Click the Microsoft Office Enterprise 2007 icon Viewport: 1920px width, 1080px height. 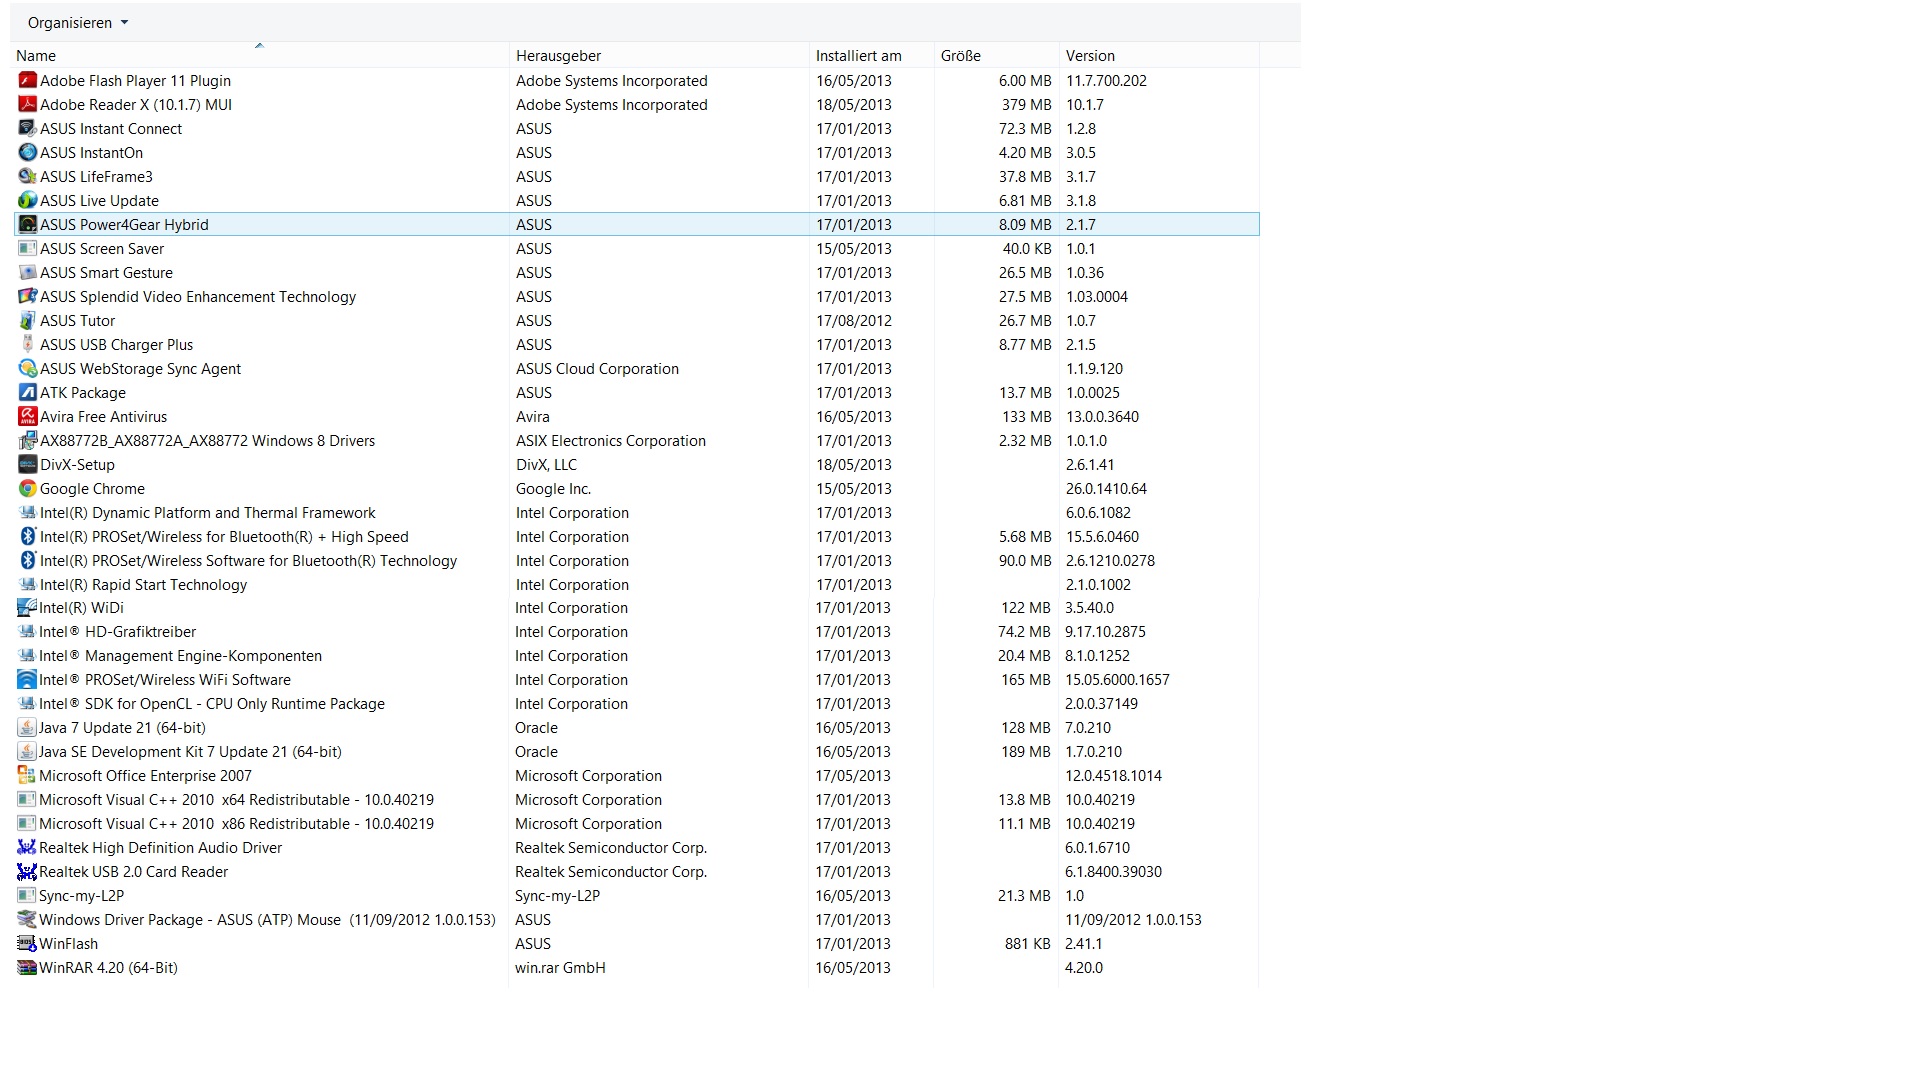27,775
